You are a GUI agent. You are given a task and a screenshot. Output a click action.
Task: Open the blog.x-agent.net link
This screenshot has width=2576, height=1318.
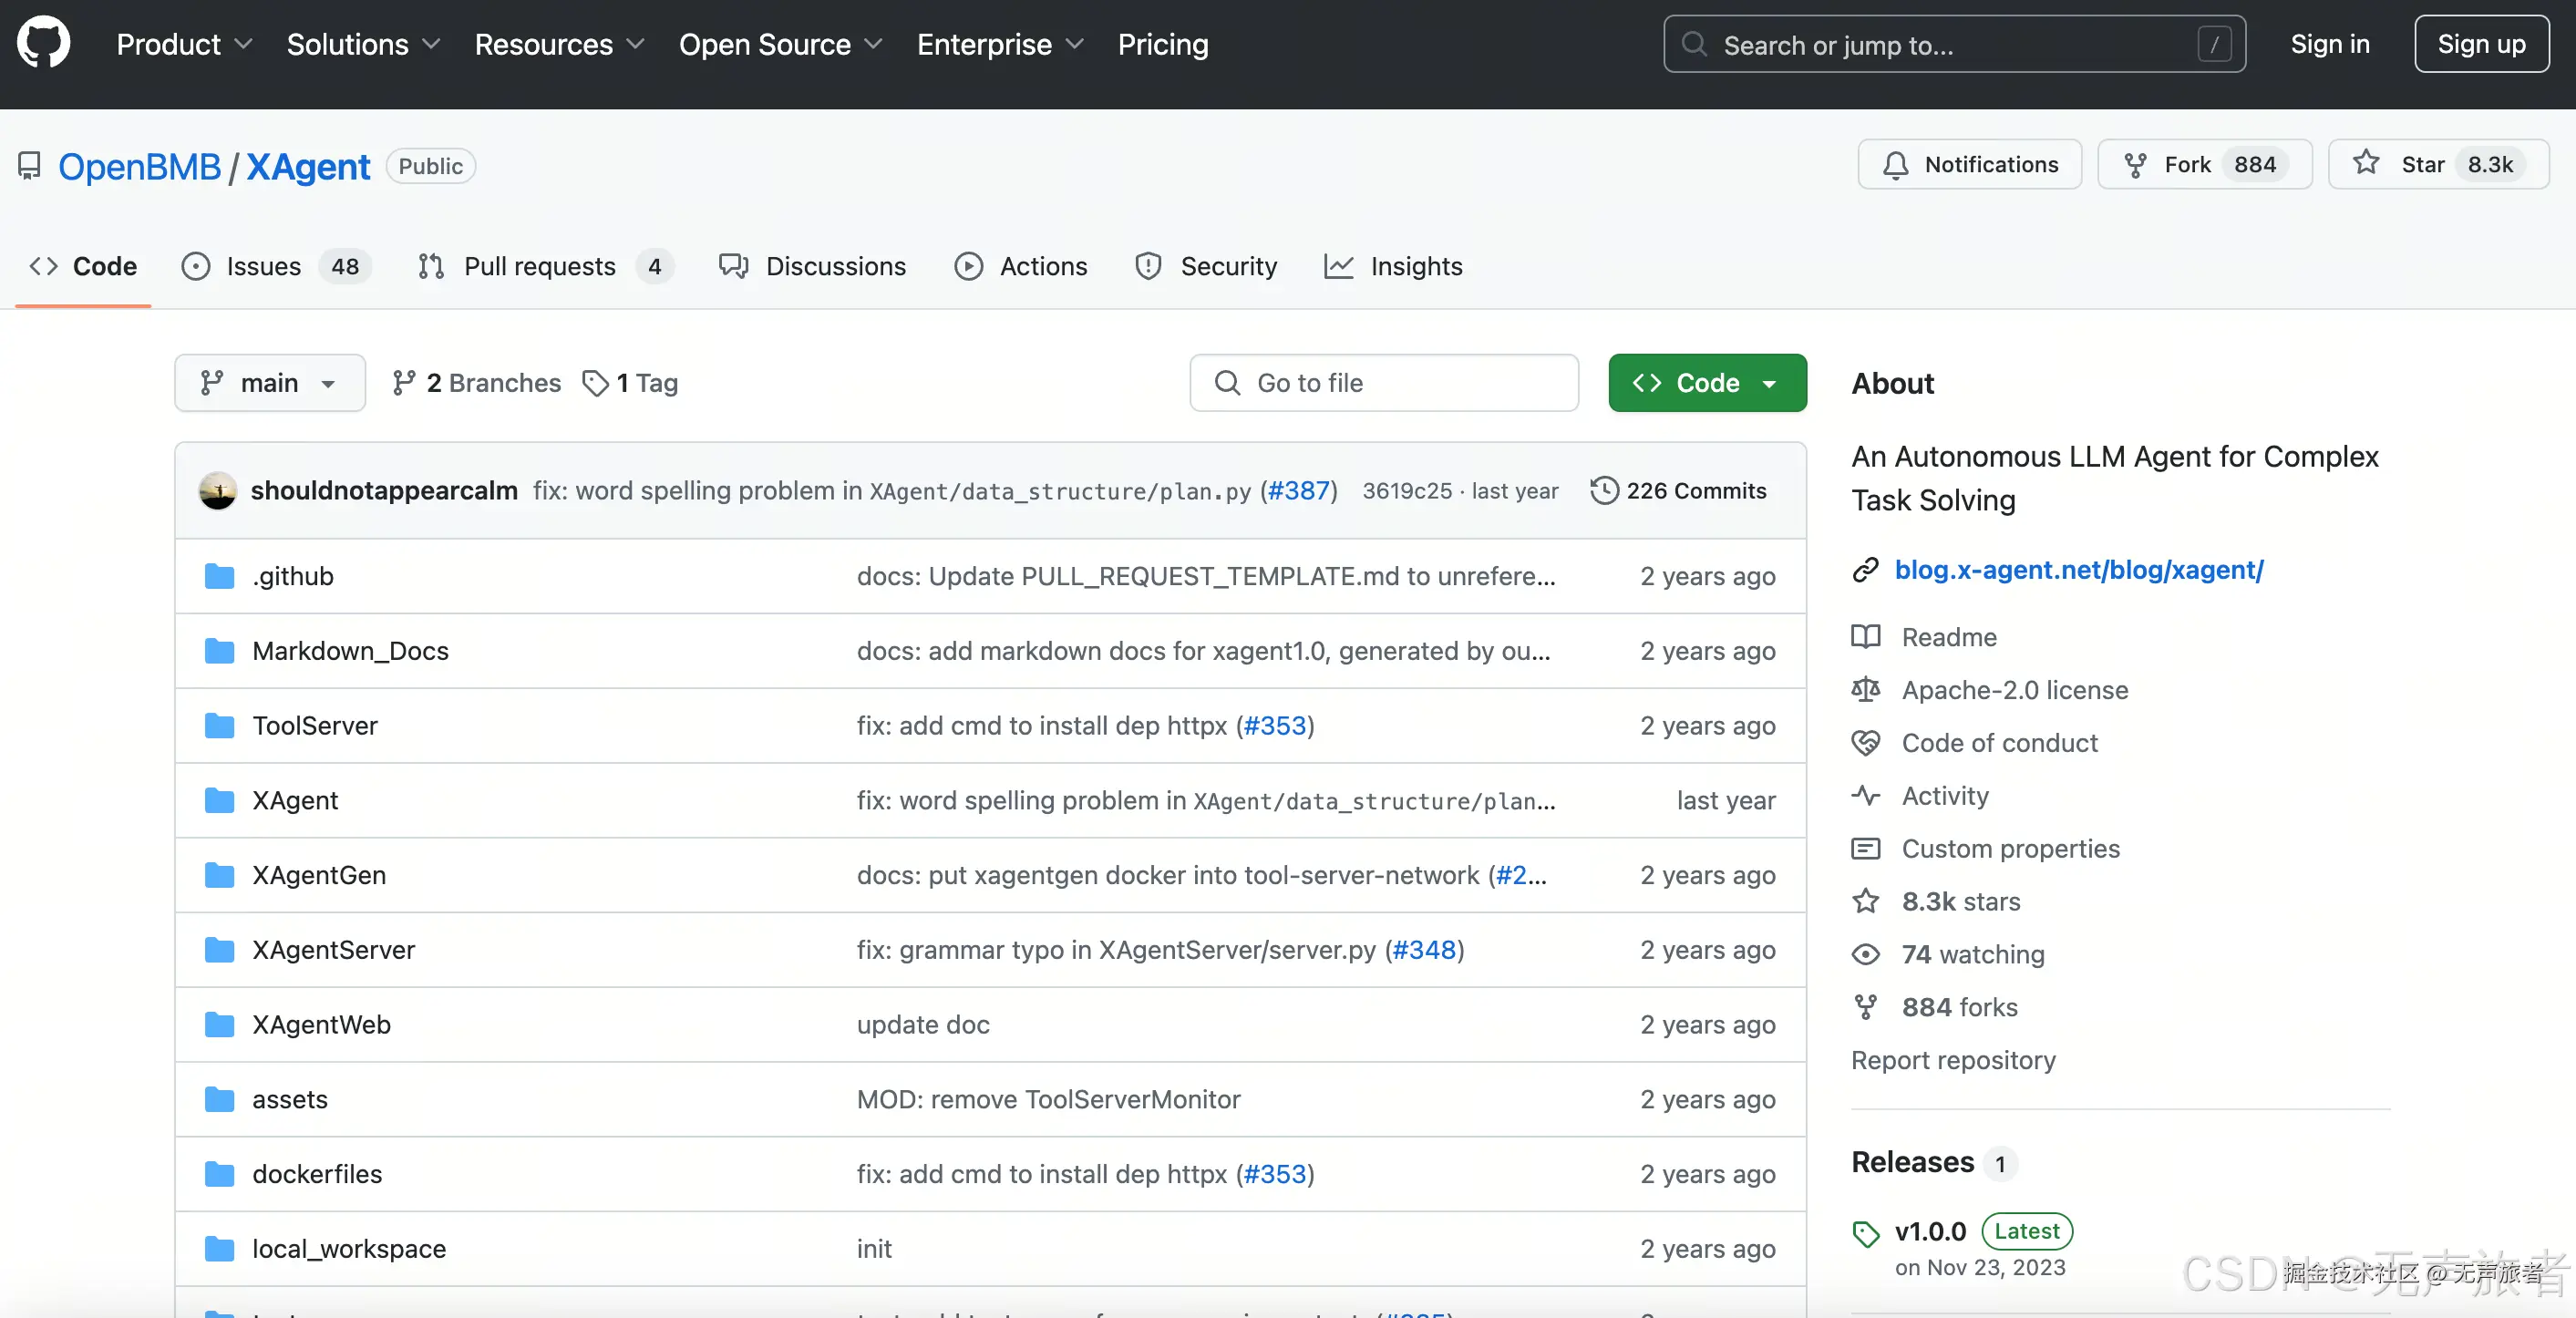point(2078,570)
